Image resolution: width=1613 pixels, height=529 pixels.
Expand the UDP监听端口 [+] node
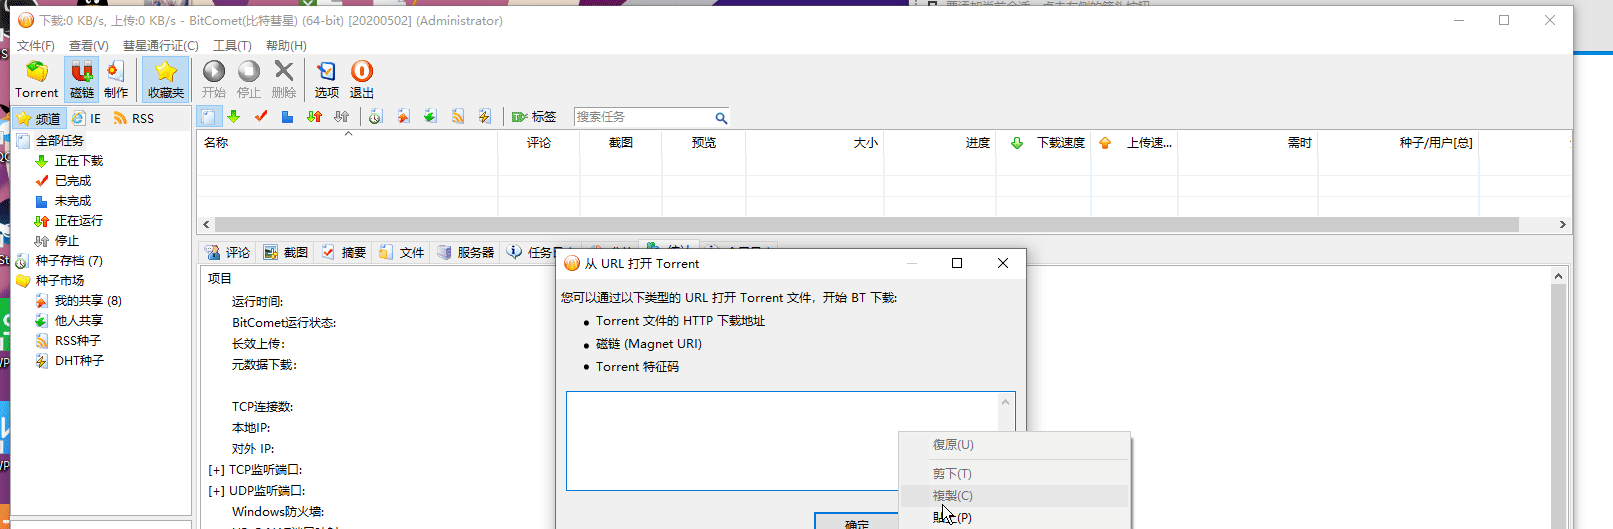click(216, 491)
